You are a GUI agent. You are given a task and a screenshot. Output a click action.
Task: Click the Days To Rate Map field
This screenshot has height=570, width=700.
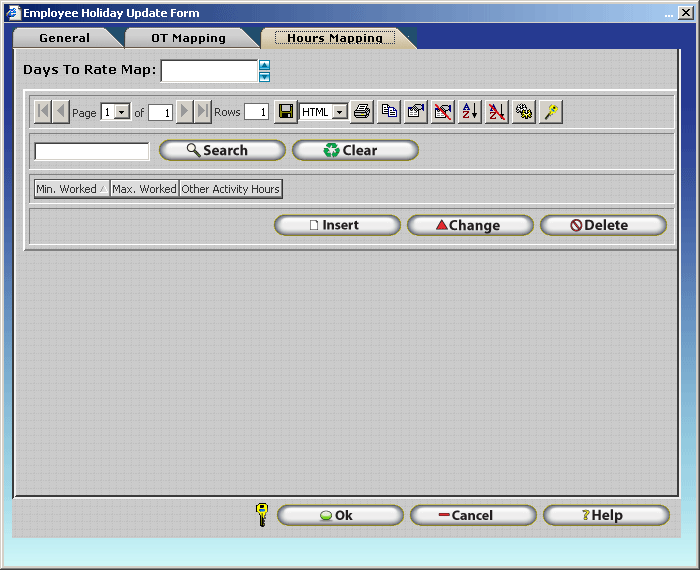209,71
